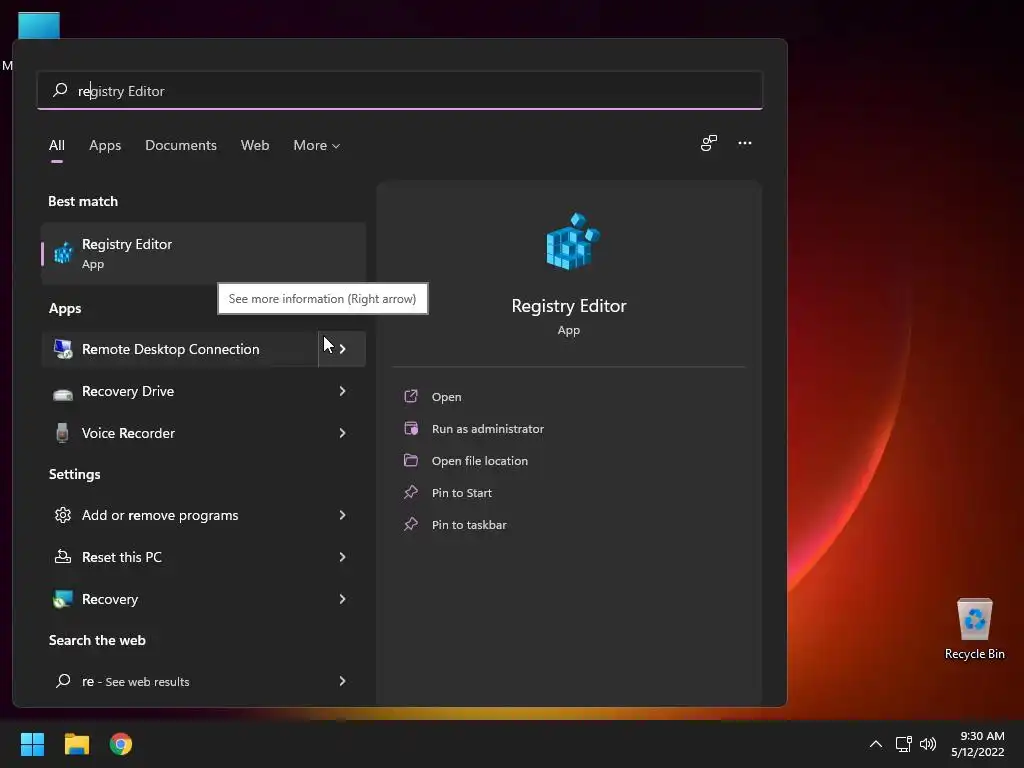The width and height of the screenshot is (1024, 768).
Task: Click the gear icon for Add or remove programs
Action: (63, 515)
